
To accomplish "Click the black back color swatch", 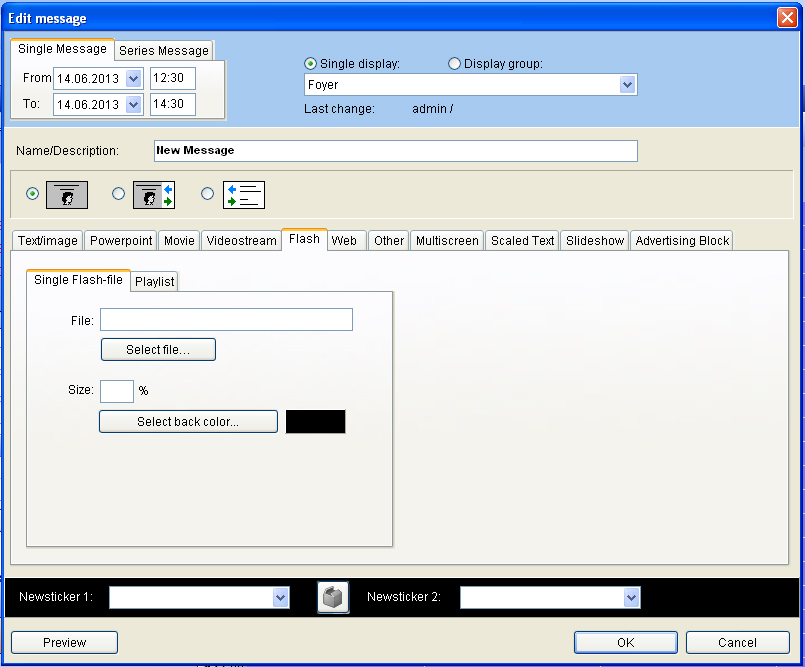I will tap(315, 422).
